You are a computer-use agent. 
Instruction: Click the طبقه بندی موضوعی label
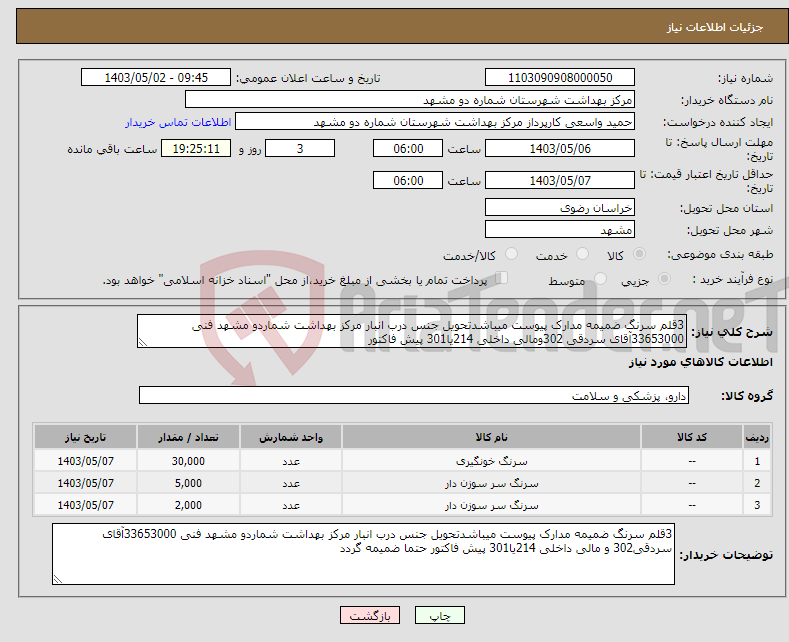[720, 254]
